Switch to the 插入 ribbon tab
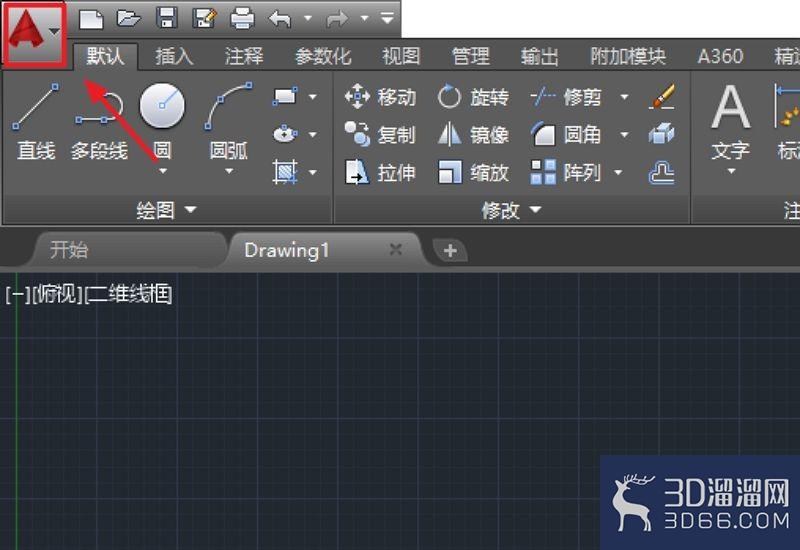Viewport: 800px width, 550px height. coord(174,56)
